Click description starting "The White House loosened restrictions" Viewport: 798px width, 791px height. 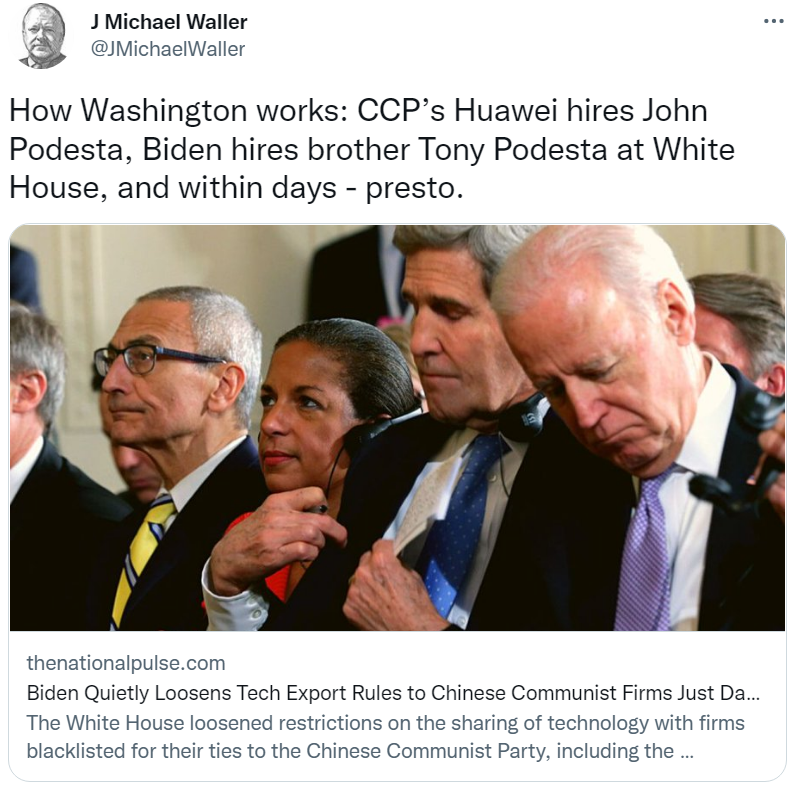[385, 737]
